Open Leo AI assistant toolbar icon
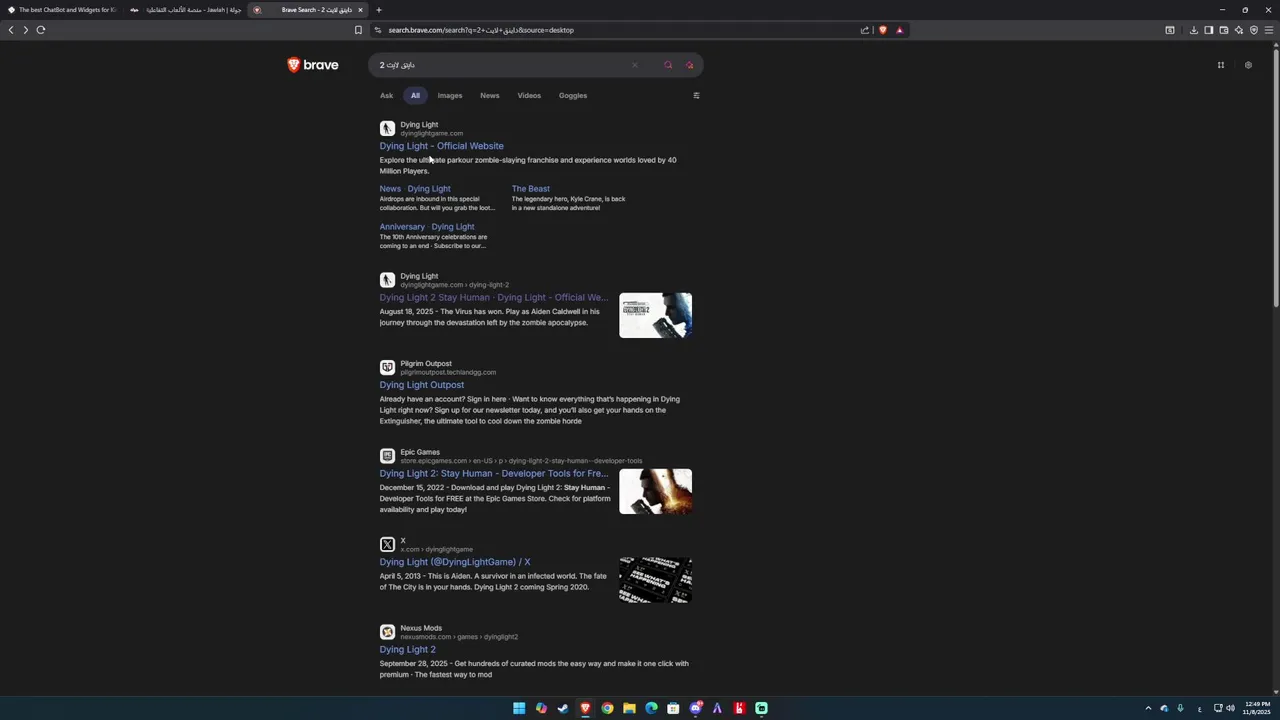The height and width of the screenshot is (720, 1280). pyautogui.click(x=1239, y=30)
